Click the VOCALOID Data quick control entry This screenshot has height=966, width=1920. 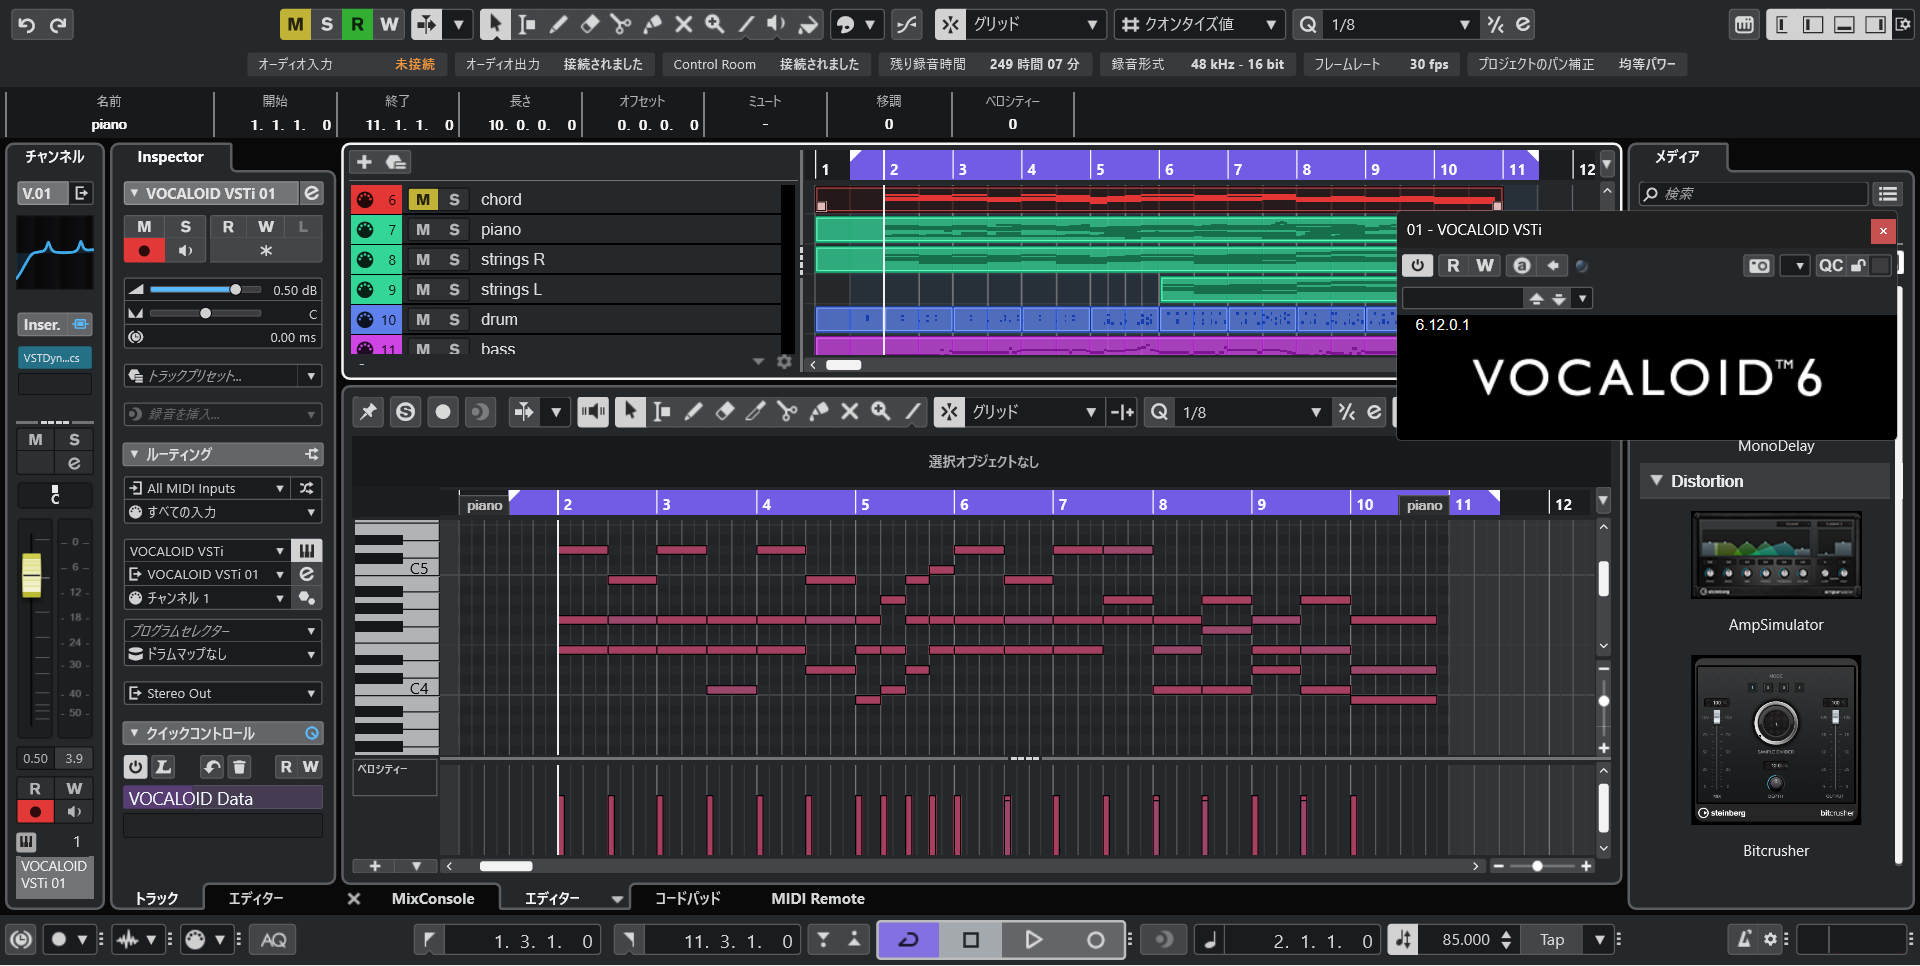(222, 798)
